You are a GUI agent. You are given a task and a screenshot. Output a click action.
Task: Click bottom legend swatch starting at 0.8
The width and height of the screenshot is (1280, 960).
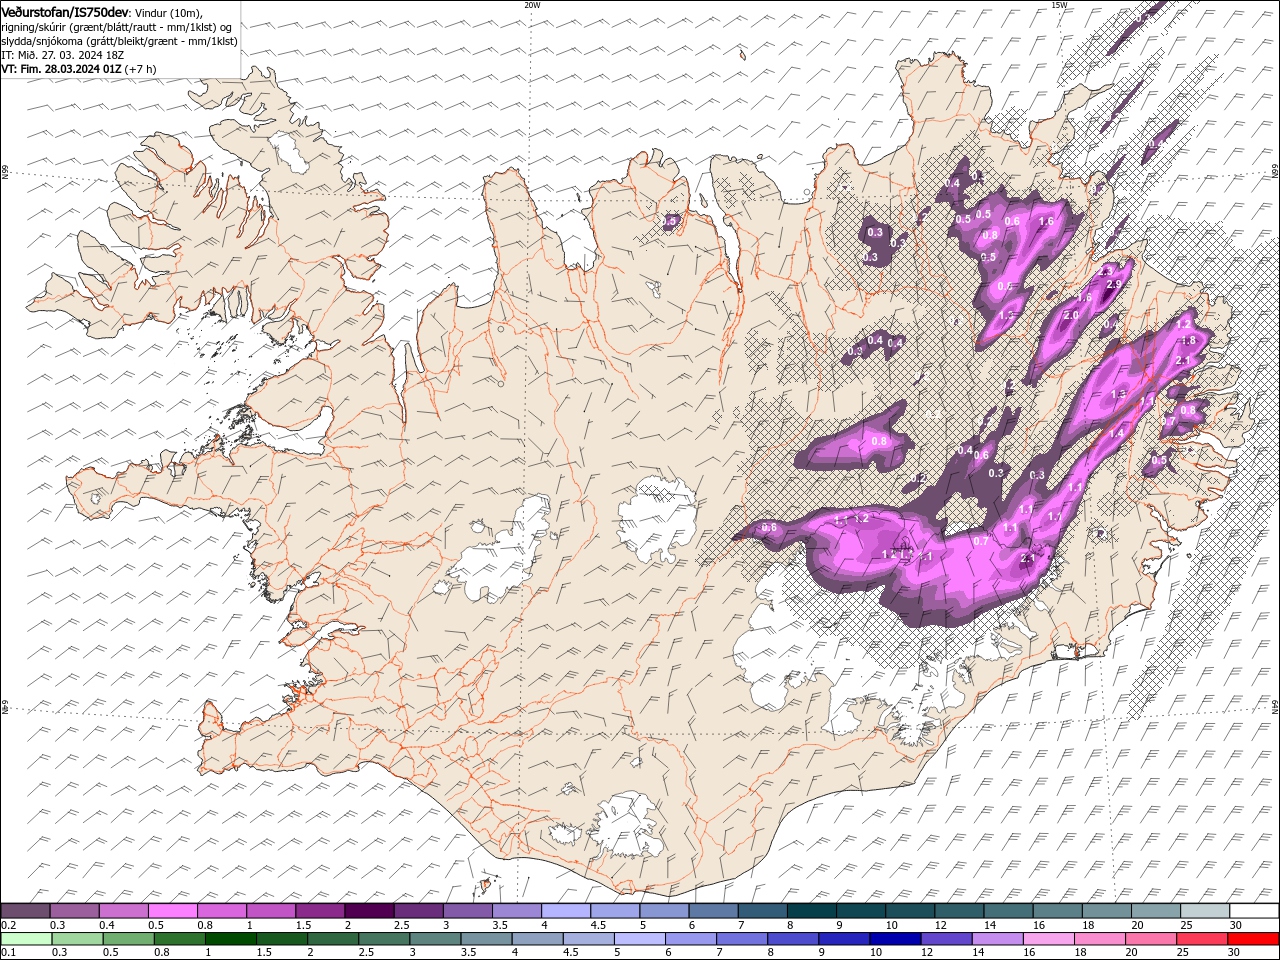pos(180,939)
